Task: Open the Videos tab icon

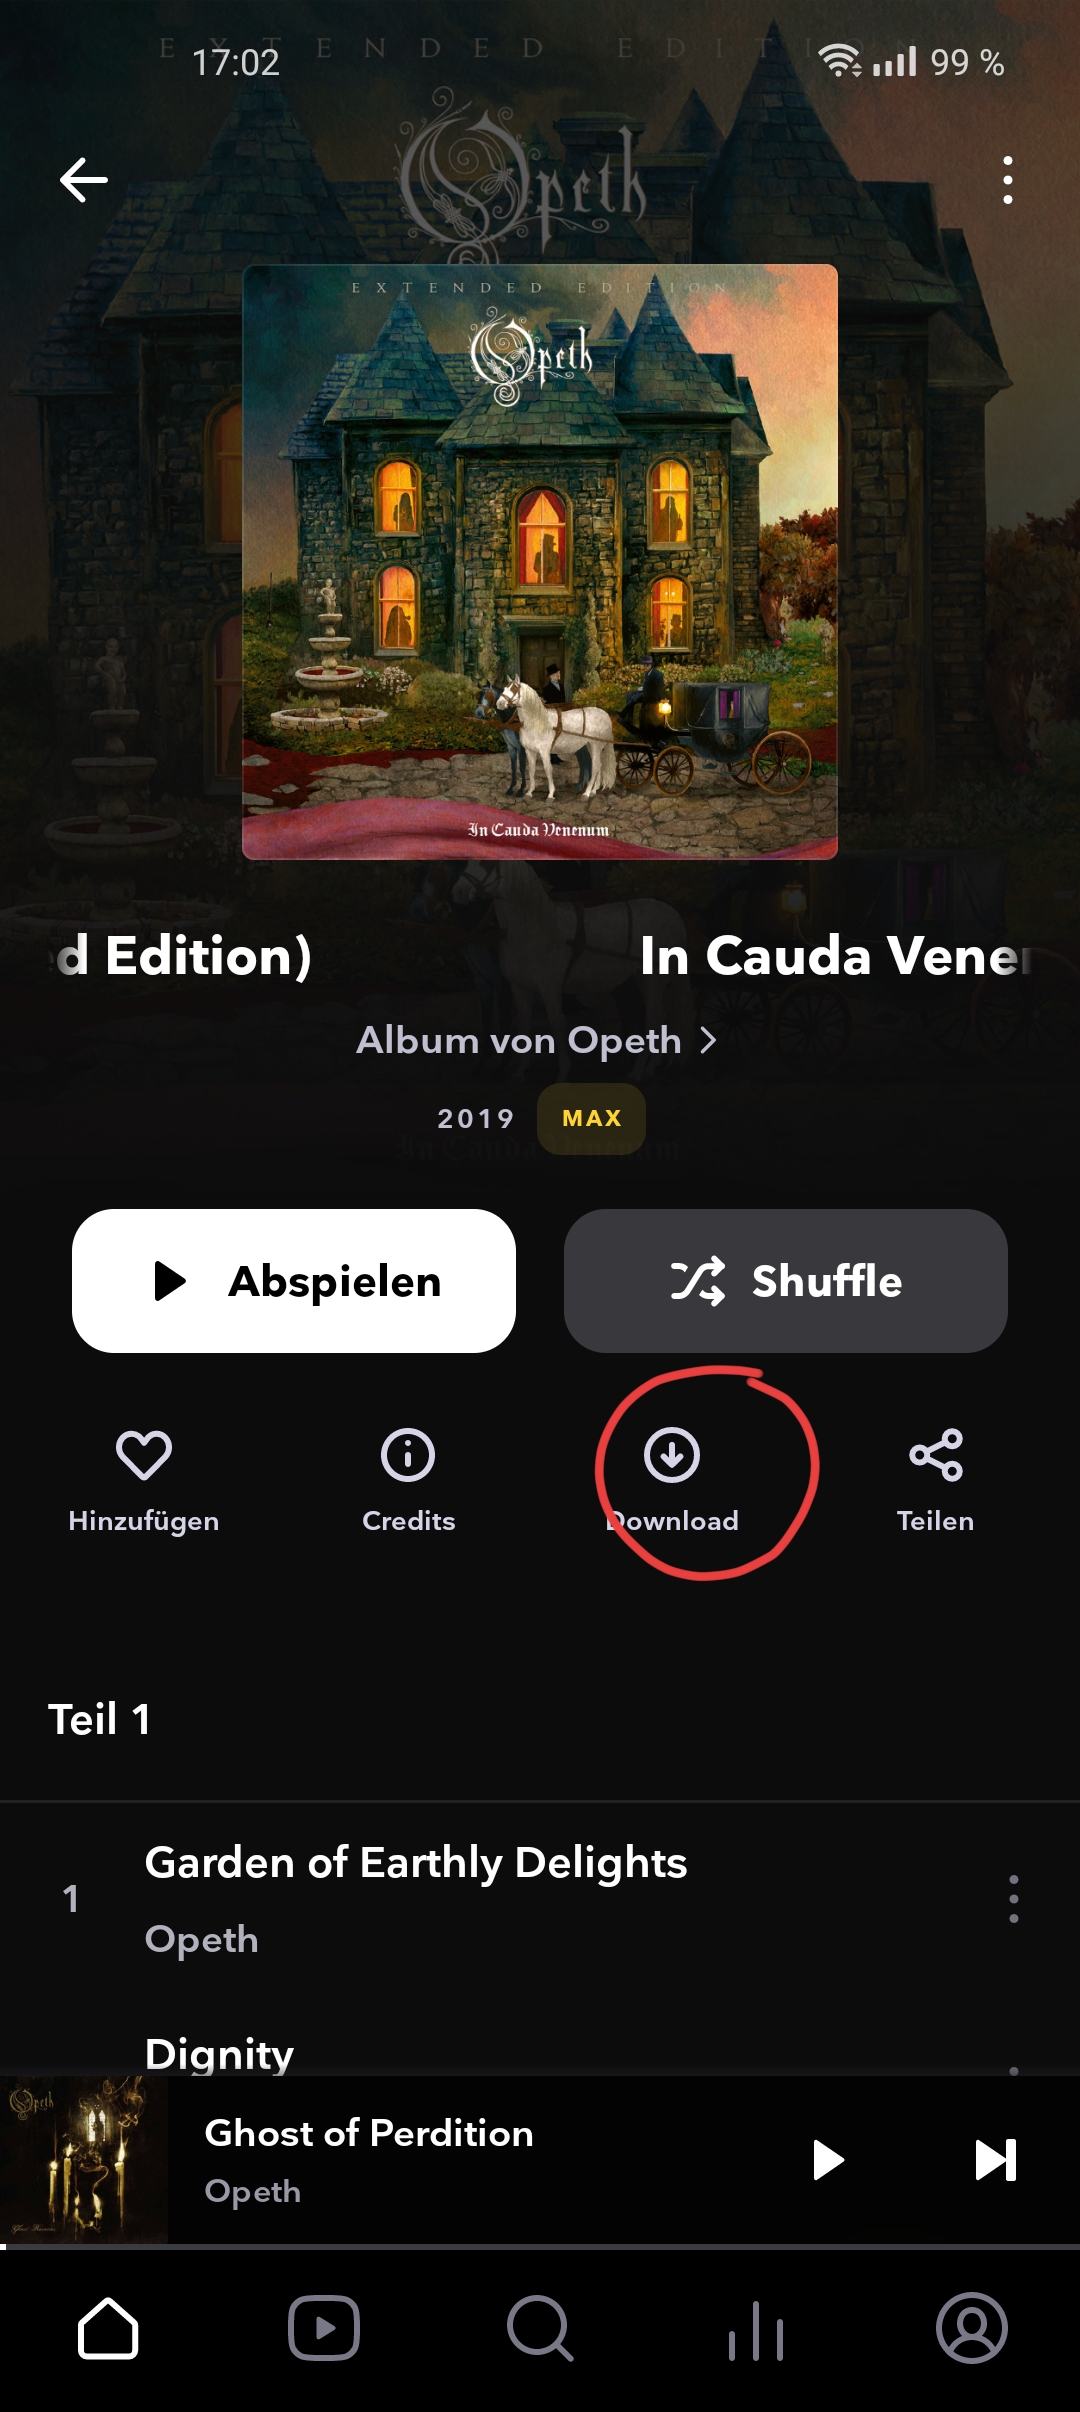Action: pyautogui.click(x=324, y=2328)
